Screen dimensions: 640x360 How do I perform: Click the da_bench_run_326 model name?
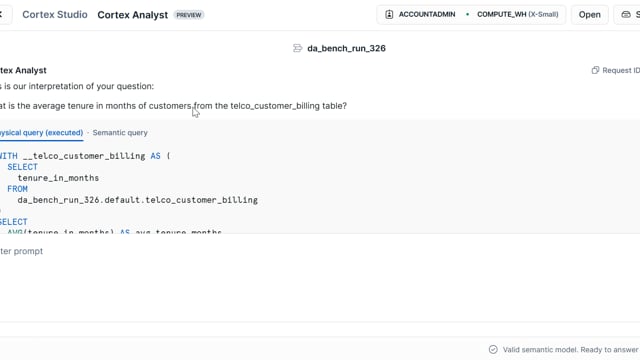coord(346,48)
